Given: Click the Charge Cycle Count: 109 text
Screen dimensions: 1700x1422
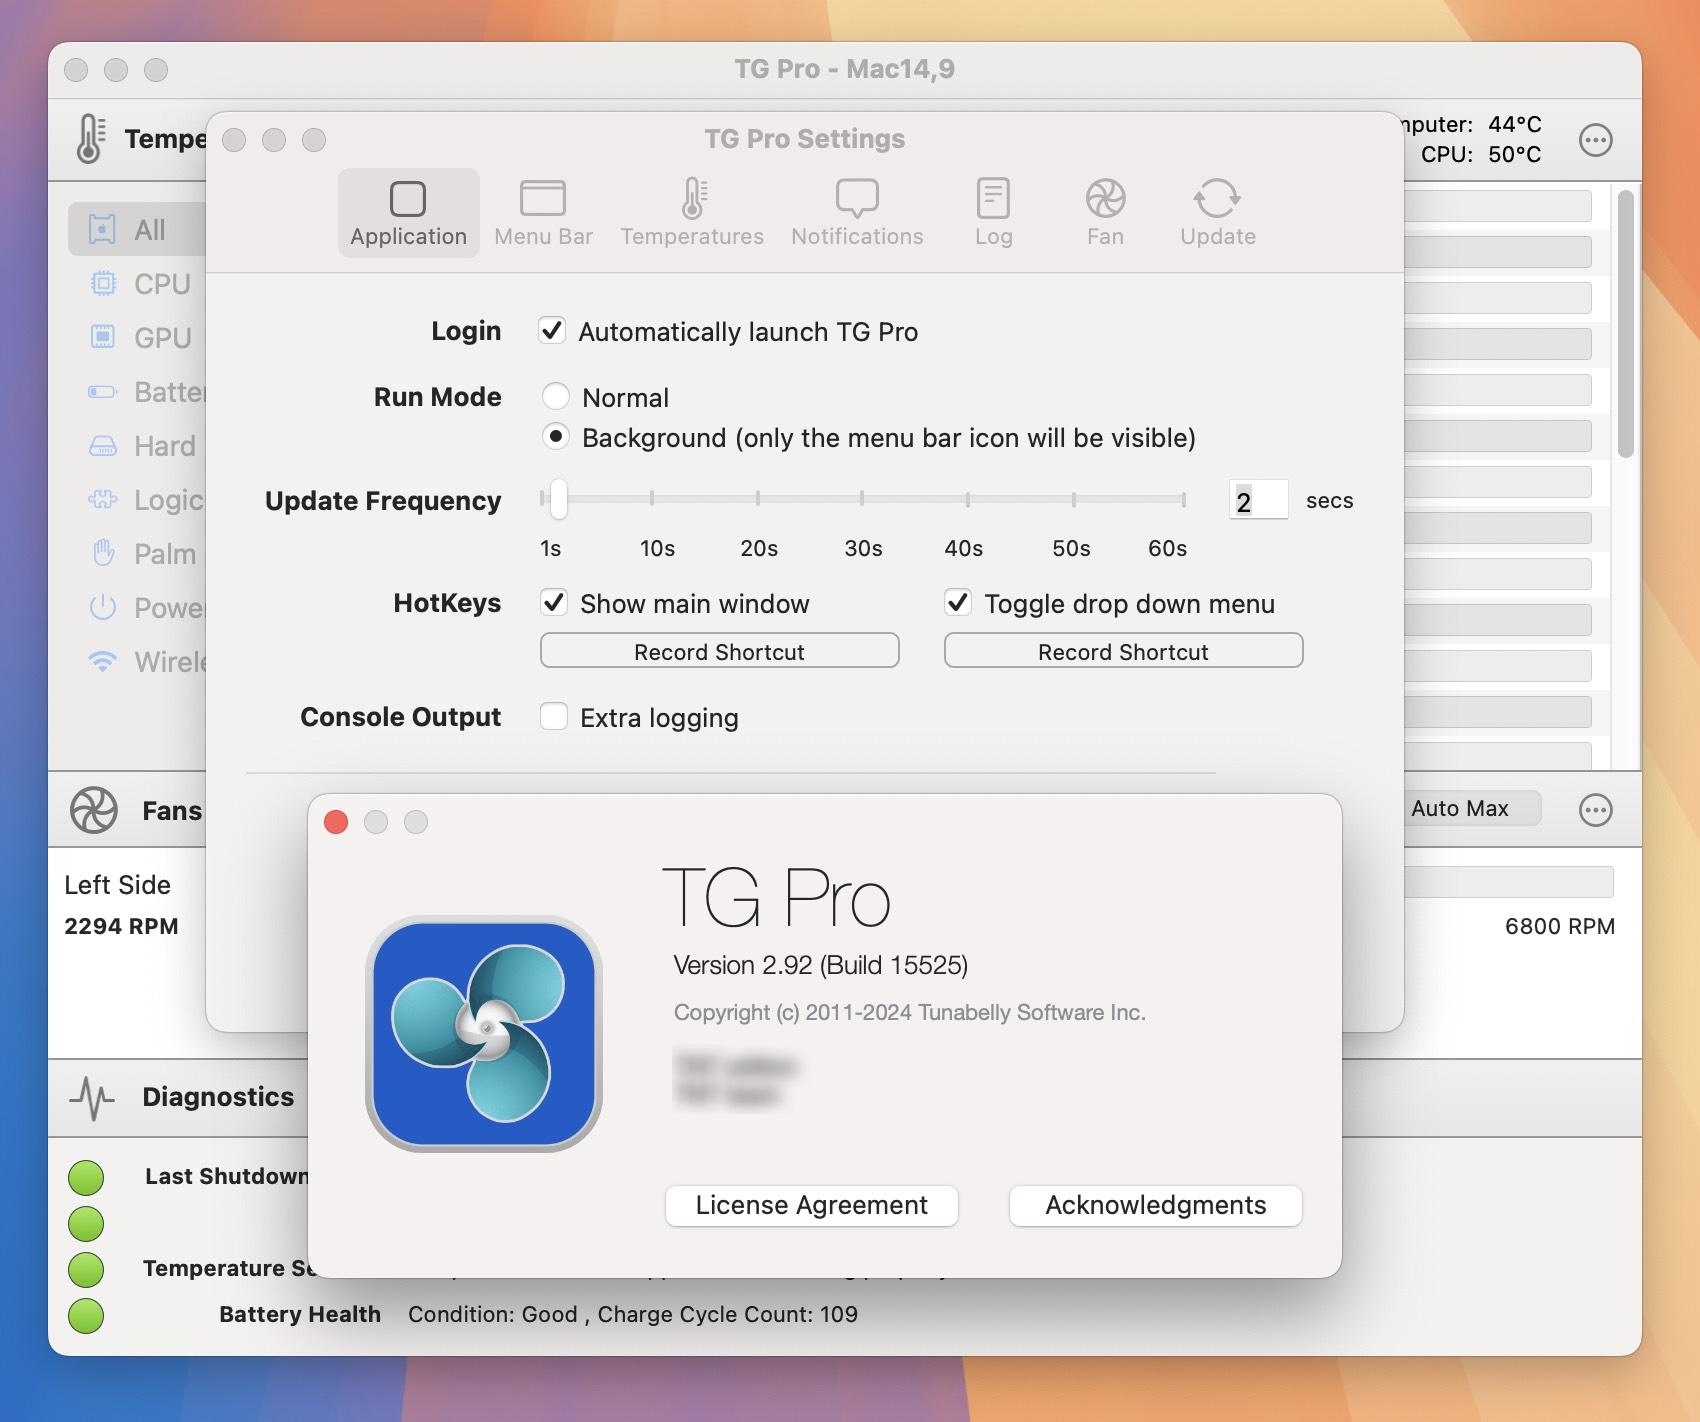Looking at the screenshot, I should click(728, 1314).
